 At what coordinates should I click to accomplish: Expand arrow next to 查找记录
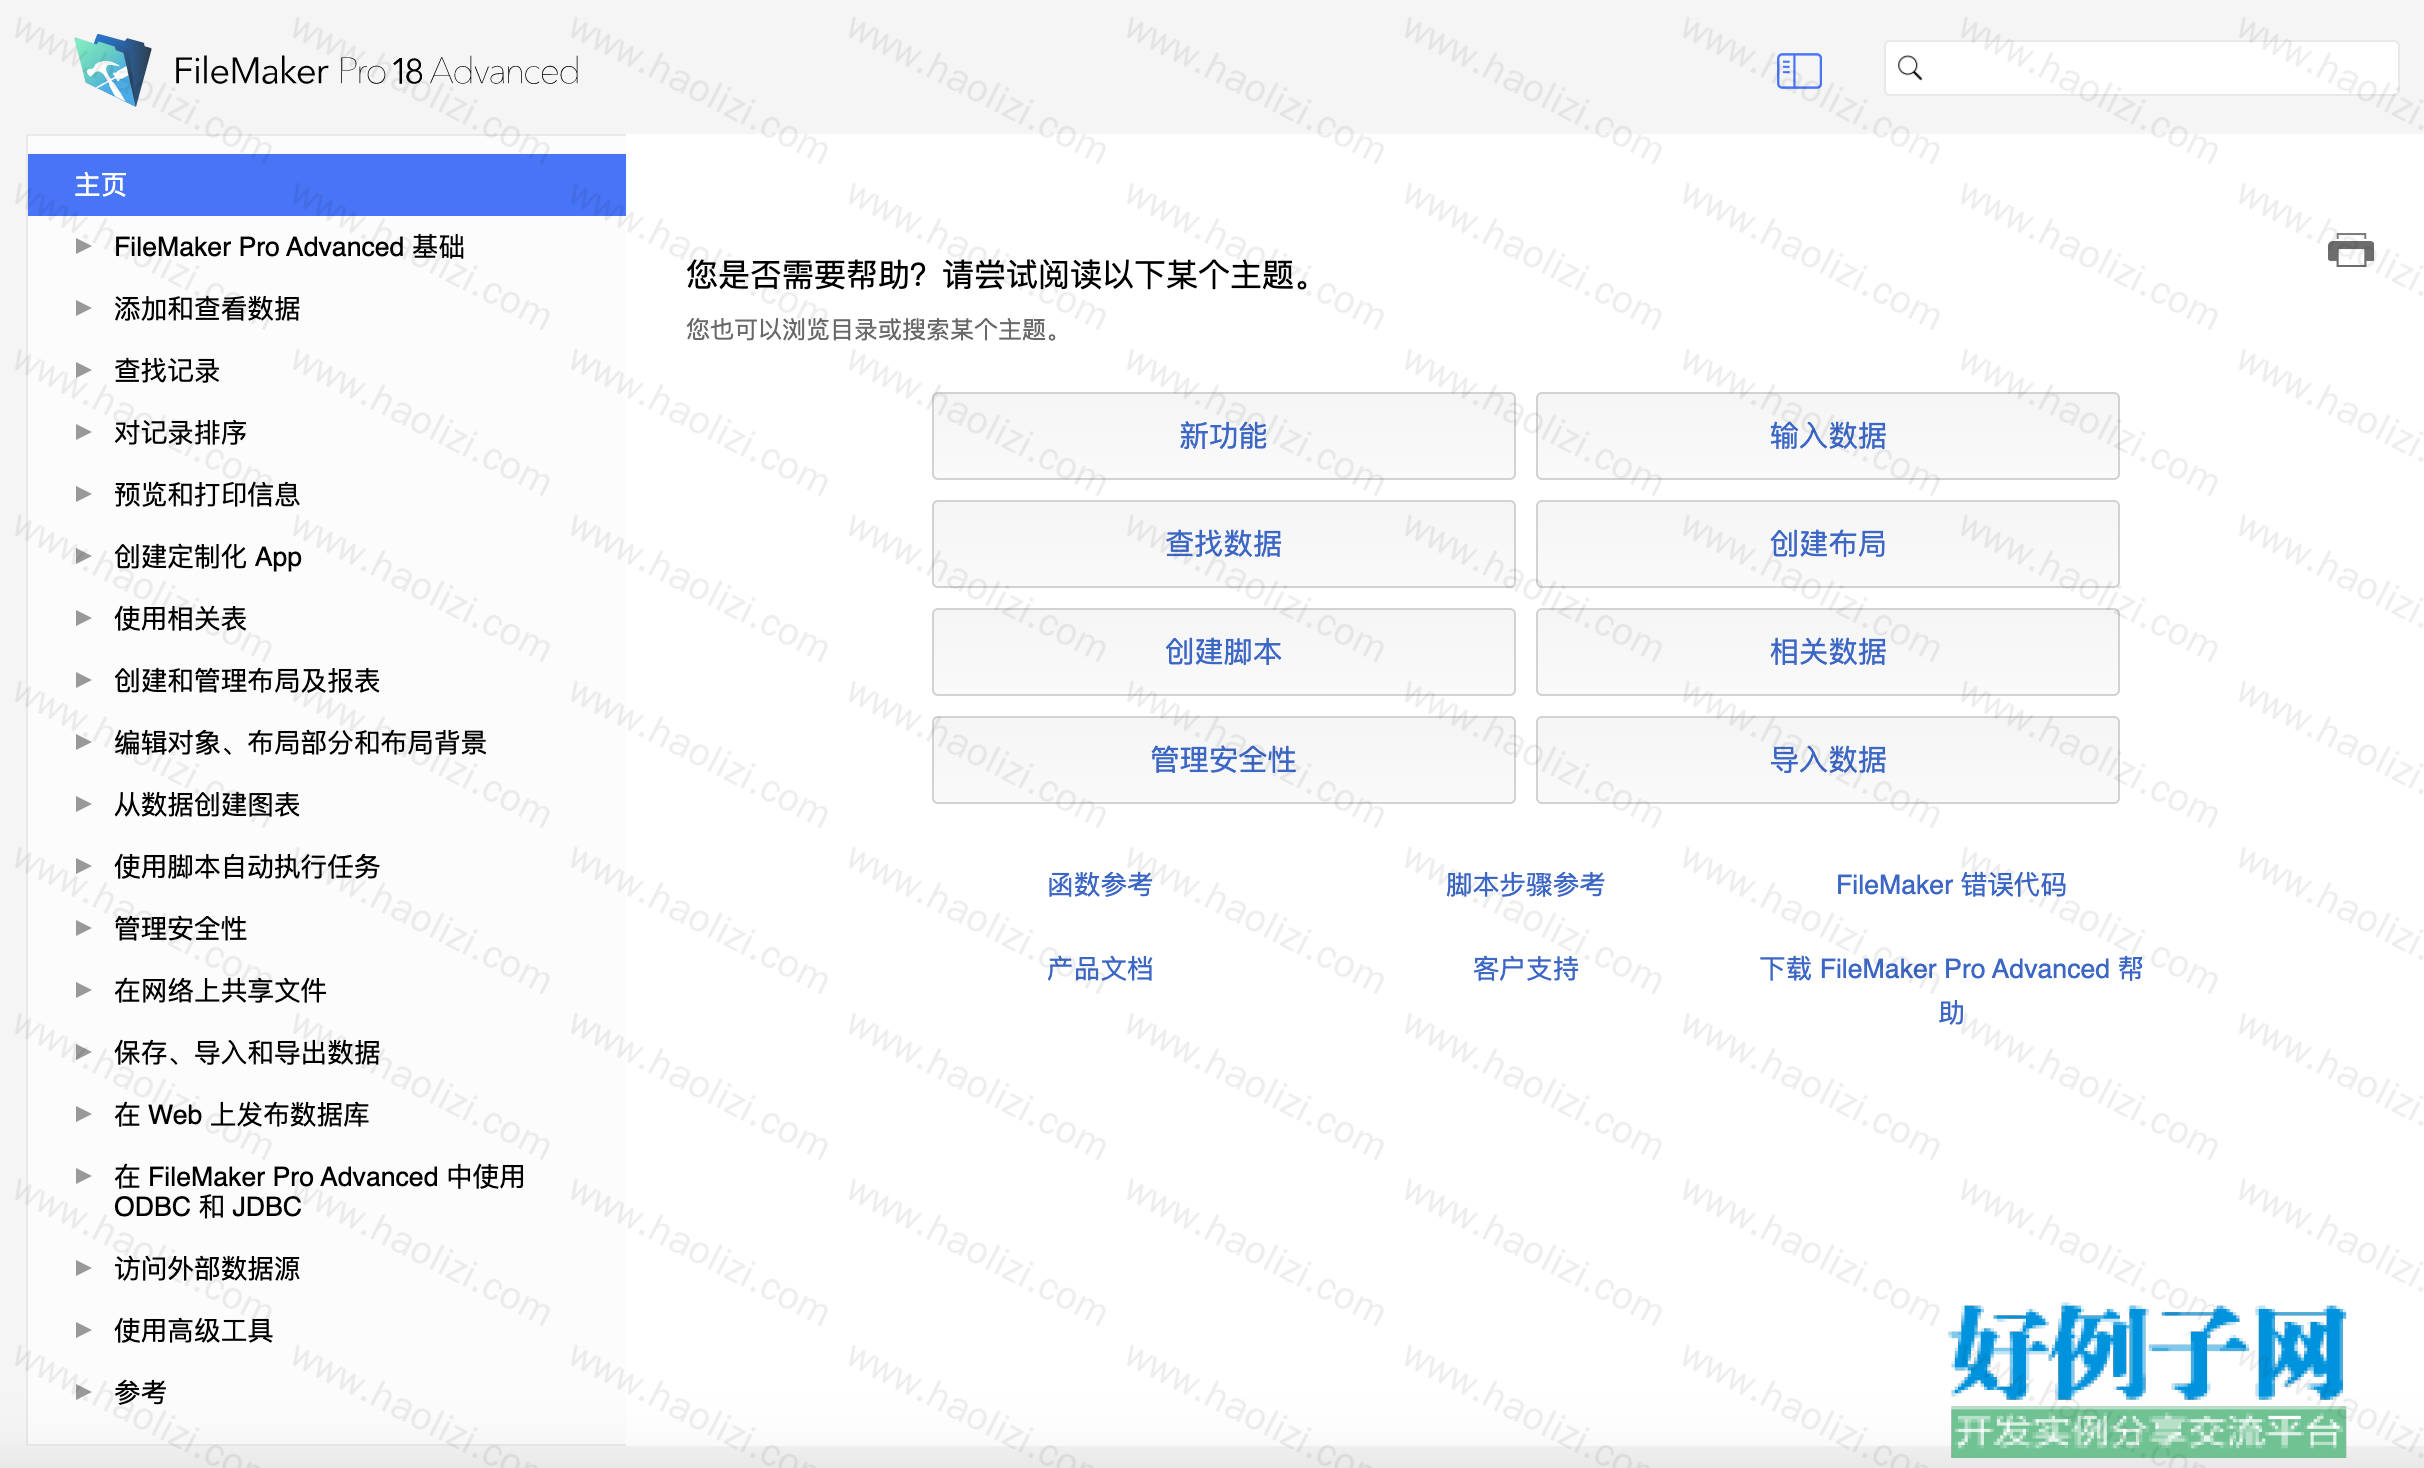click(84, 370)
